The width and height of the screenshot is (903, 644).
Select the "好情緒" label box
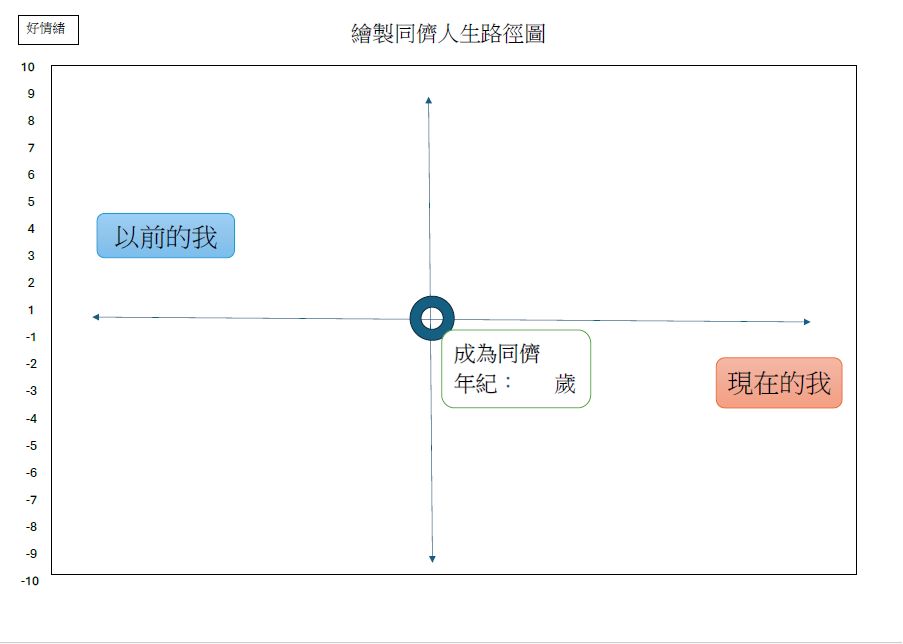[x=47, y=29]
